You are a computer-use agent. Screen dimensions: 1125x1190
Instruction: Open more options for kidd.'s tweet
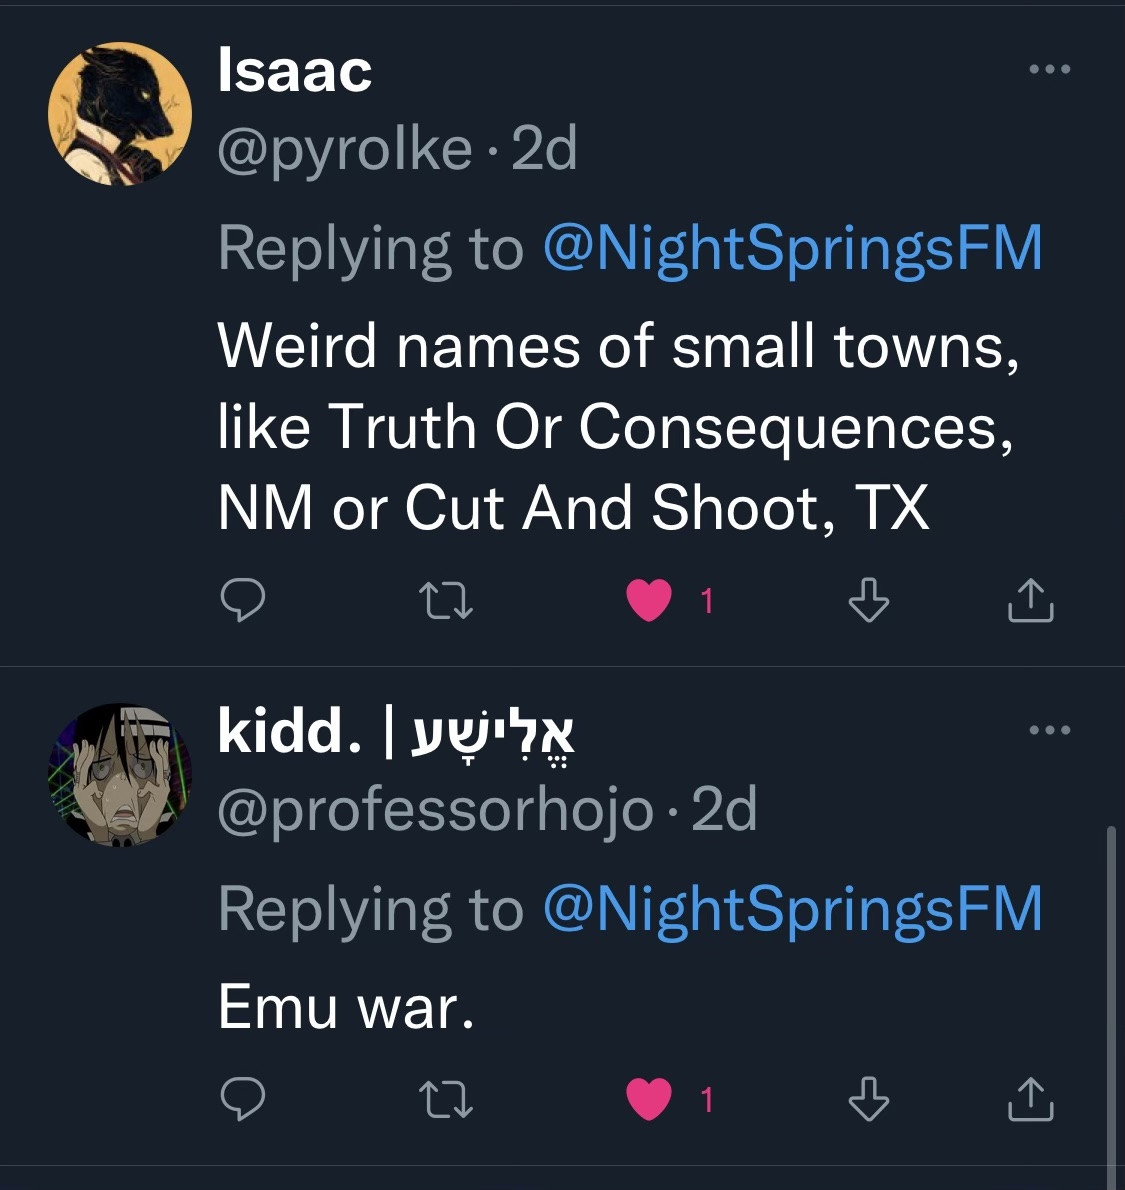(x=1050, y=730)
